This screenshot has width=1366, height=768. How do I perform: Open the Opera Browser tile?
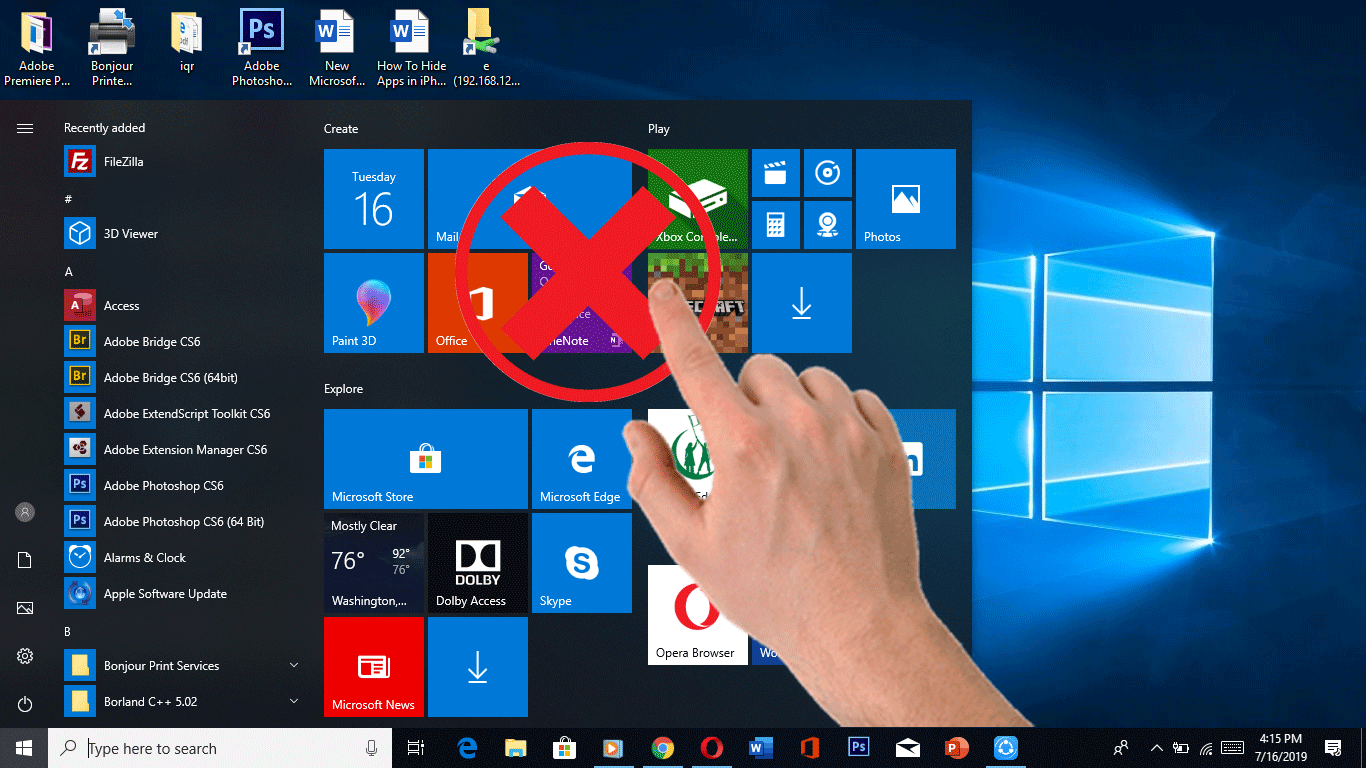(697, 615)
